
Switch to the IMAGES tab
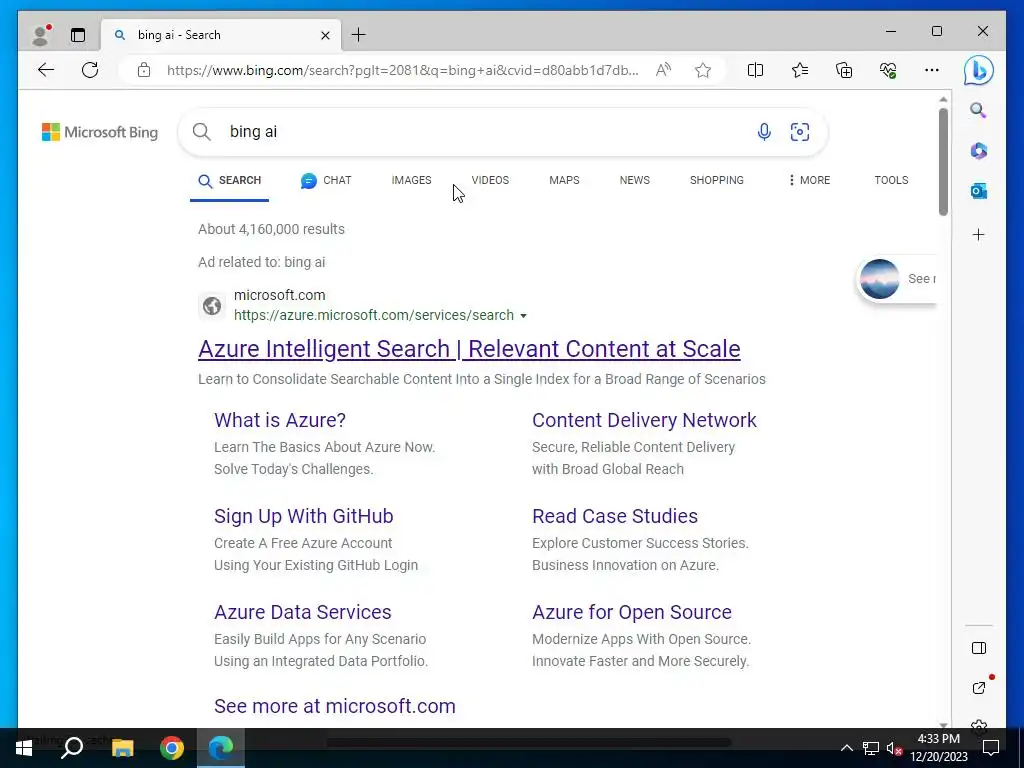(411, 180)
